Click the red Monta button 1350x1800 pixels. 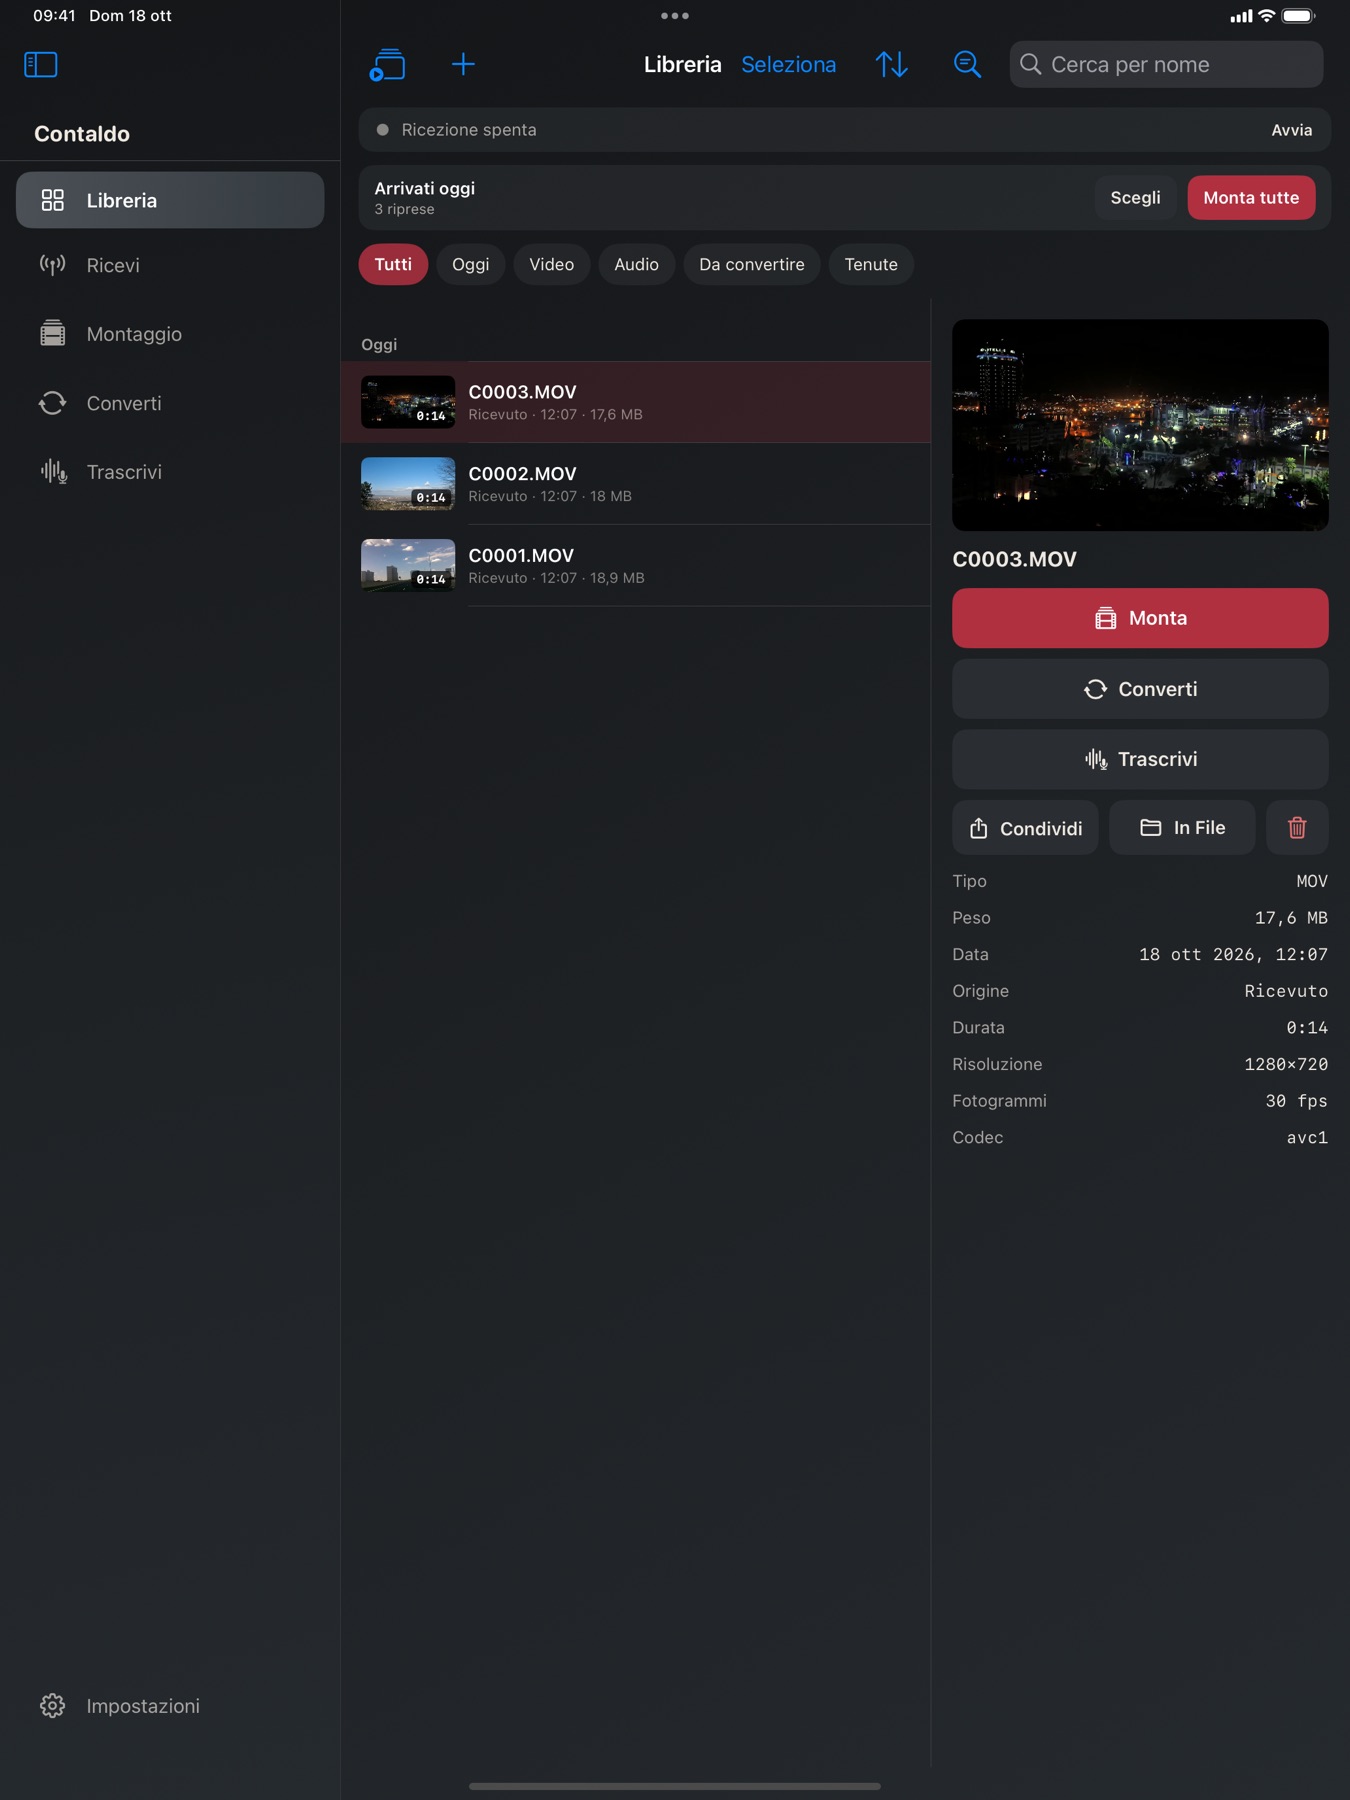click(1140, 618)
